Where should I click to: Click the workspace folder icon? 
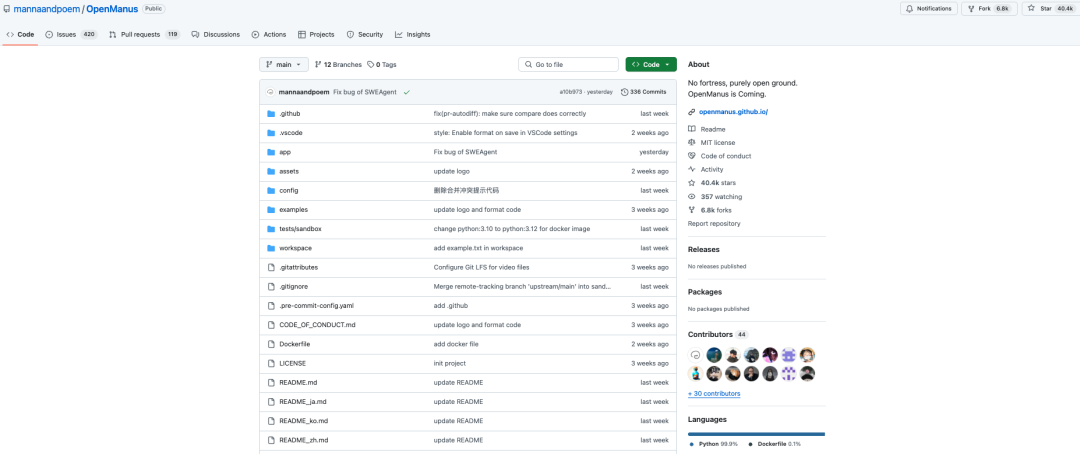[x=271, y=248]
